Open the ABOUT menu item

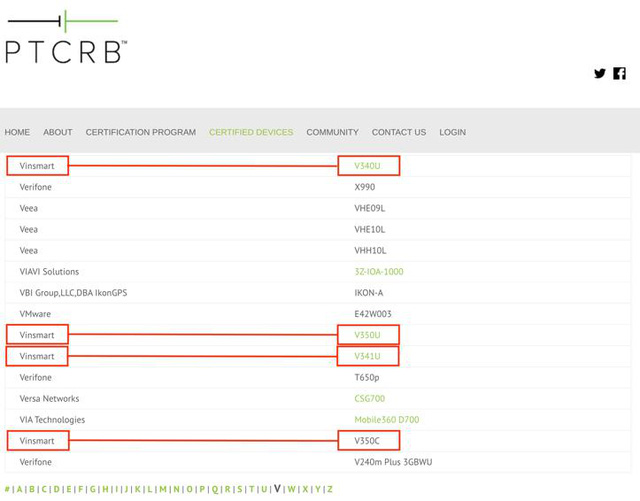[x=58, y=132]
